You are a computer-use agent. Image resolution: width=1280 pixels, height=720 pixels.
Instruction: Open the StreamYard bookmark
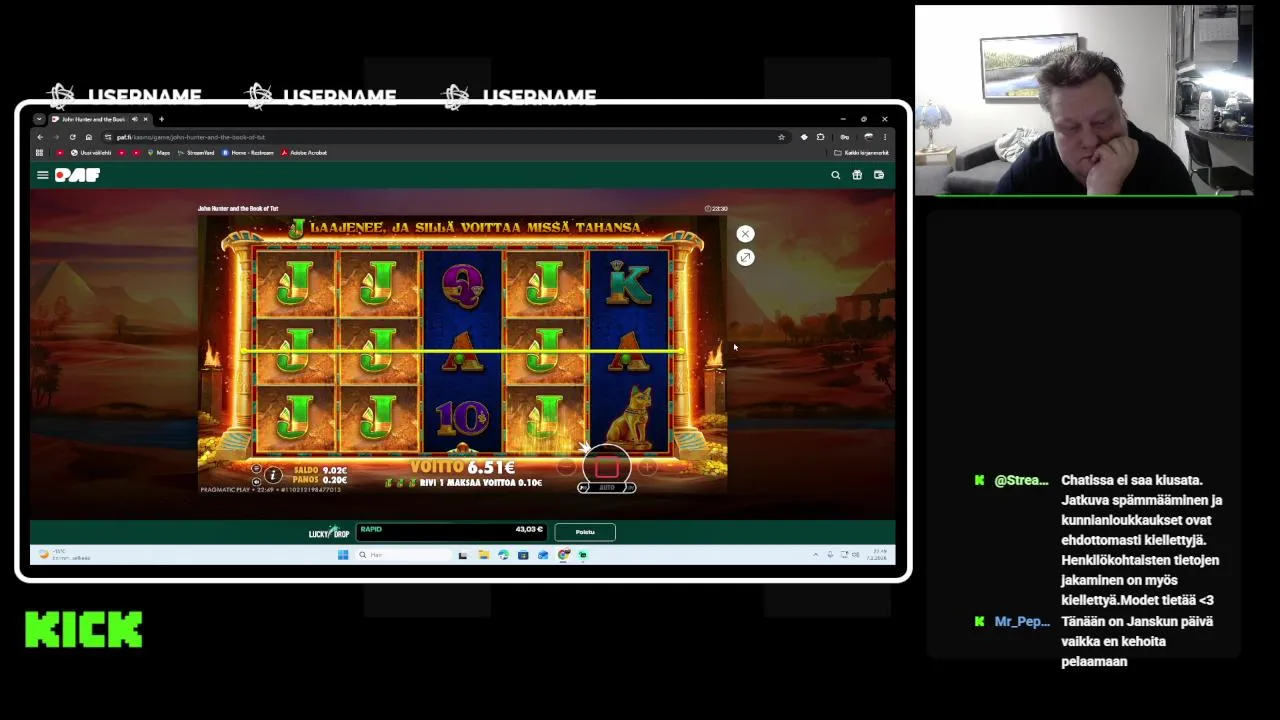coord(196,153)
